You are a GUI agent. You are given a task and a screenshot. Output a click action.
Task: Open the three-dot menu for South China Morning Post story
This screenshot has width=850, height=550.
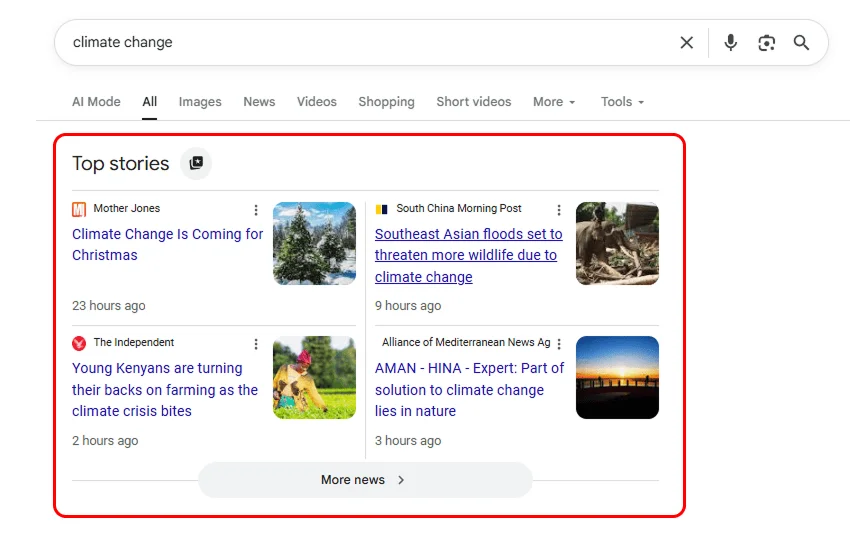pos(559,210)
